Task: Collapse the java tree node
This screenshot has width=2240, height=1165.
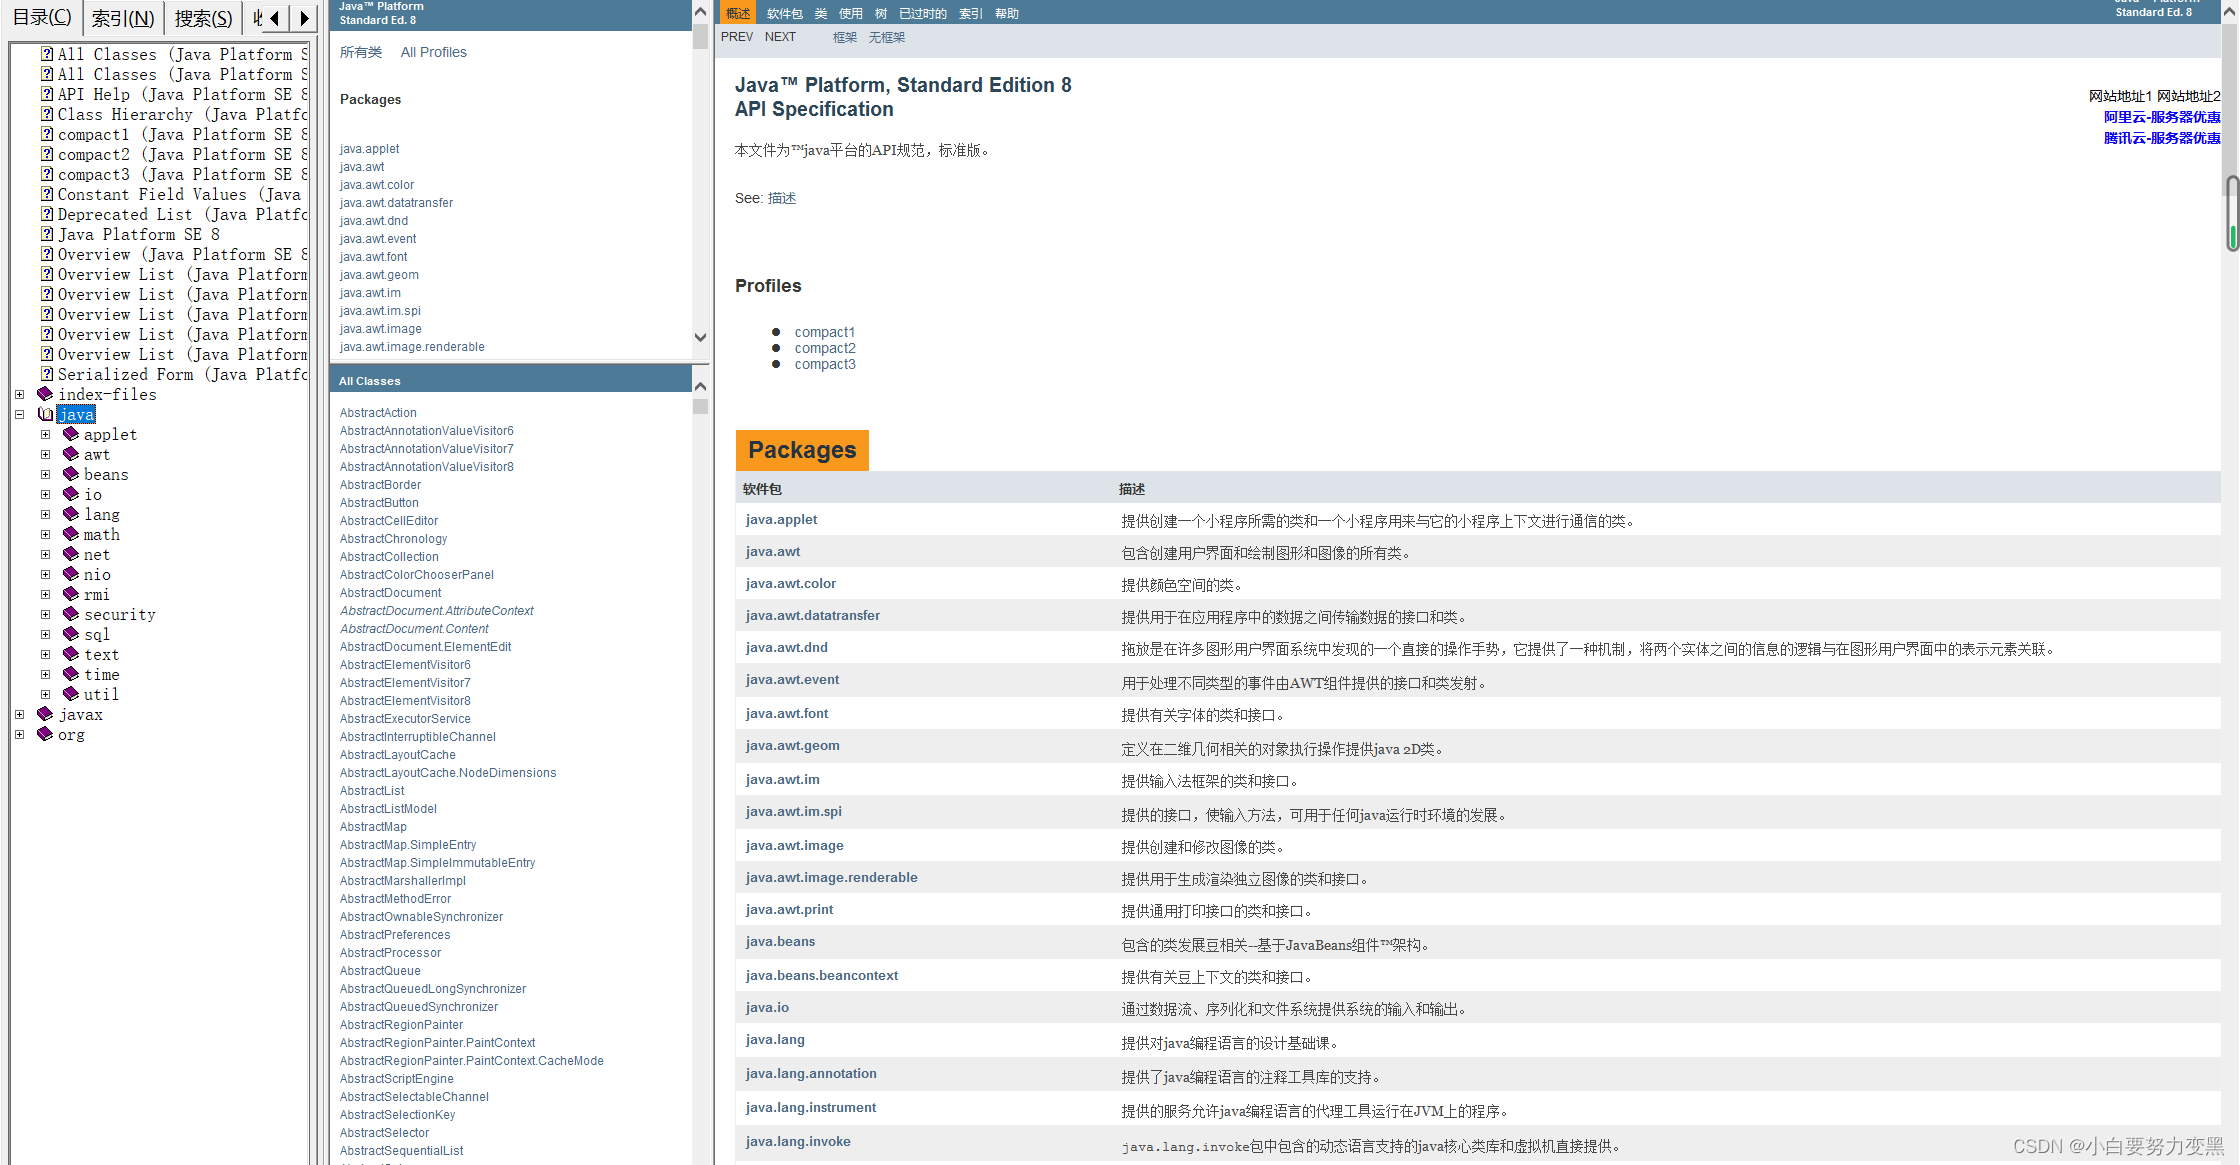Action: pyautogui.click(x=19, y=414)
